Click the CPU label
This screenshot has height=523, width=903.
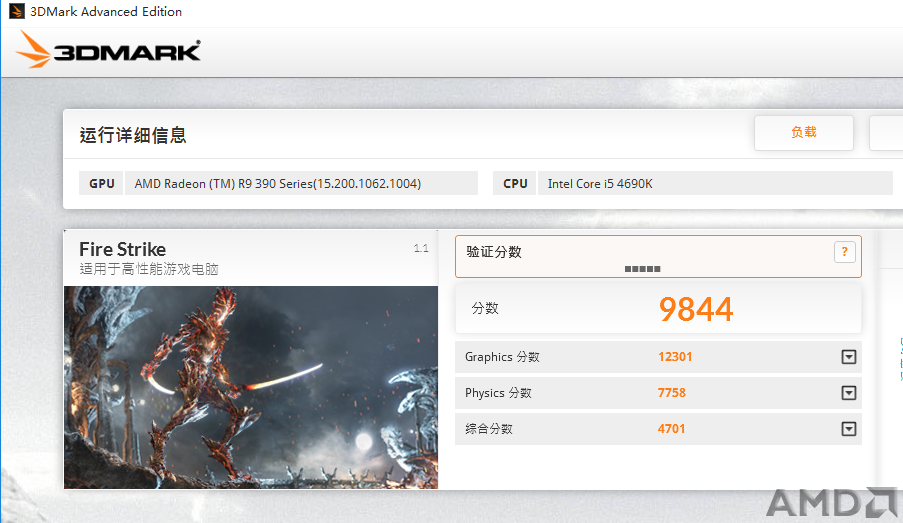coord(515,183)
